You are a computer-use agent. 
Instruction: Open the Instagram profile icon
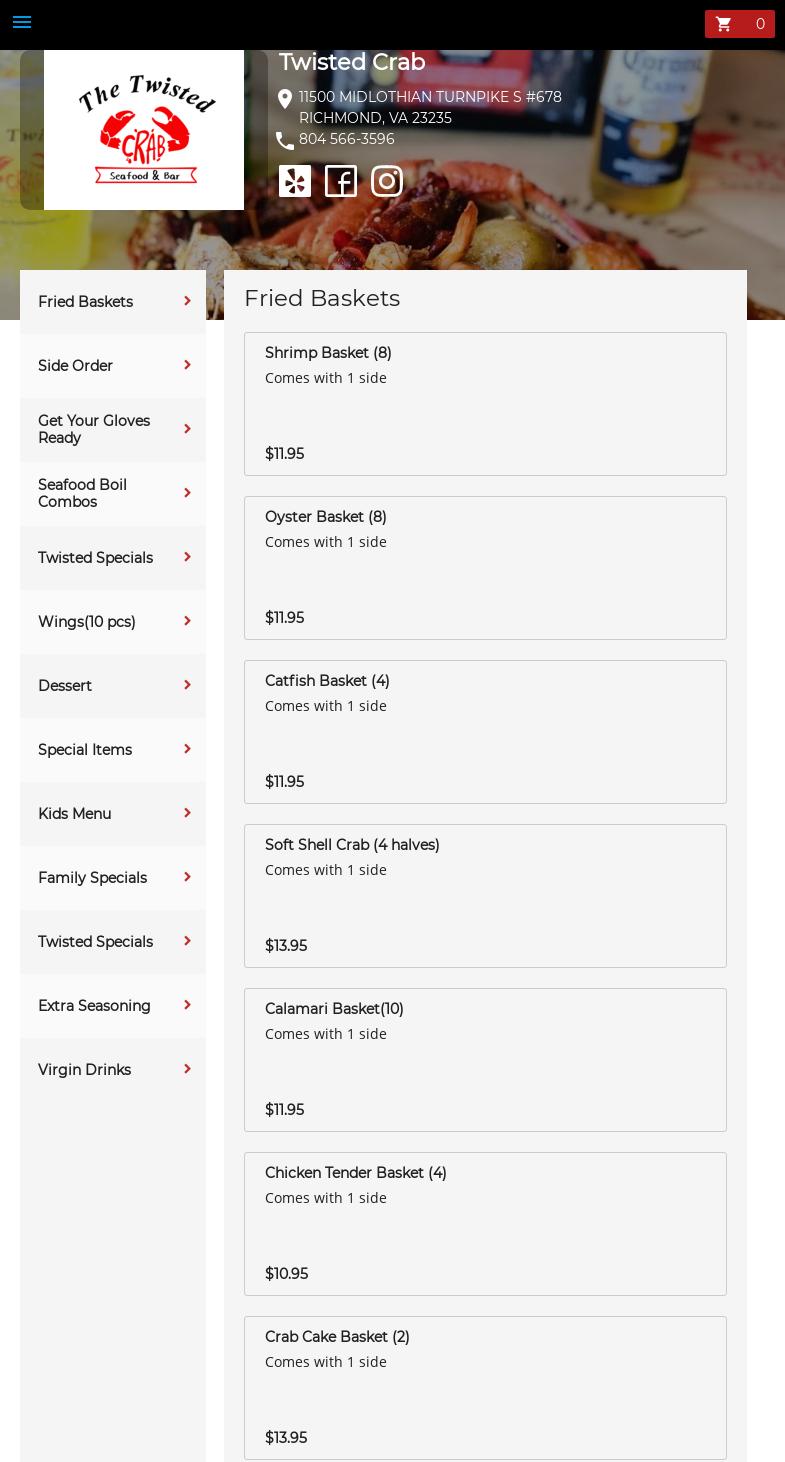(x=387, y=181)
